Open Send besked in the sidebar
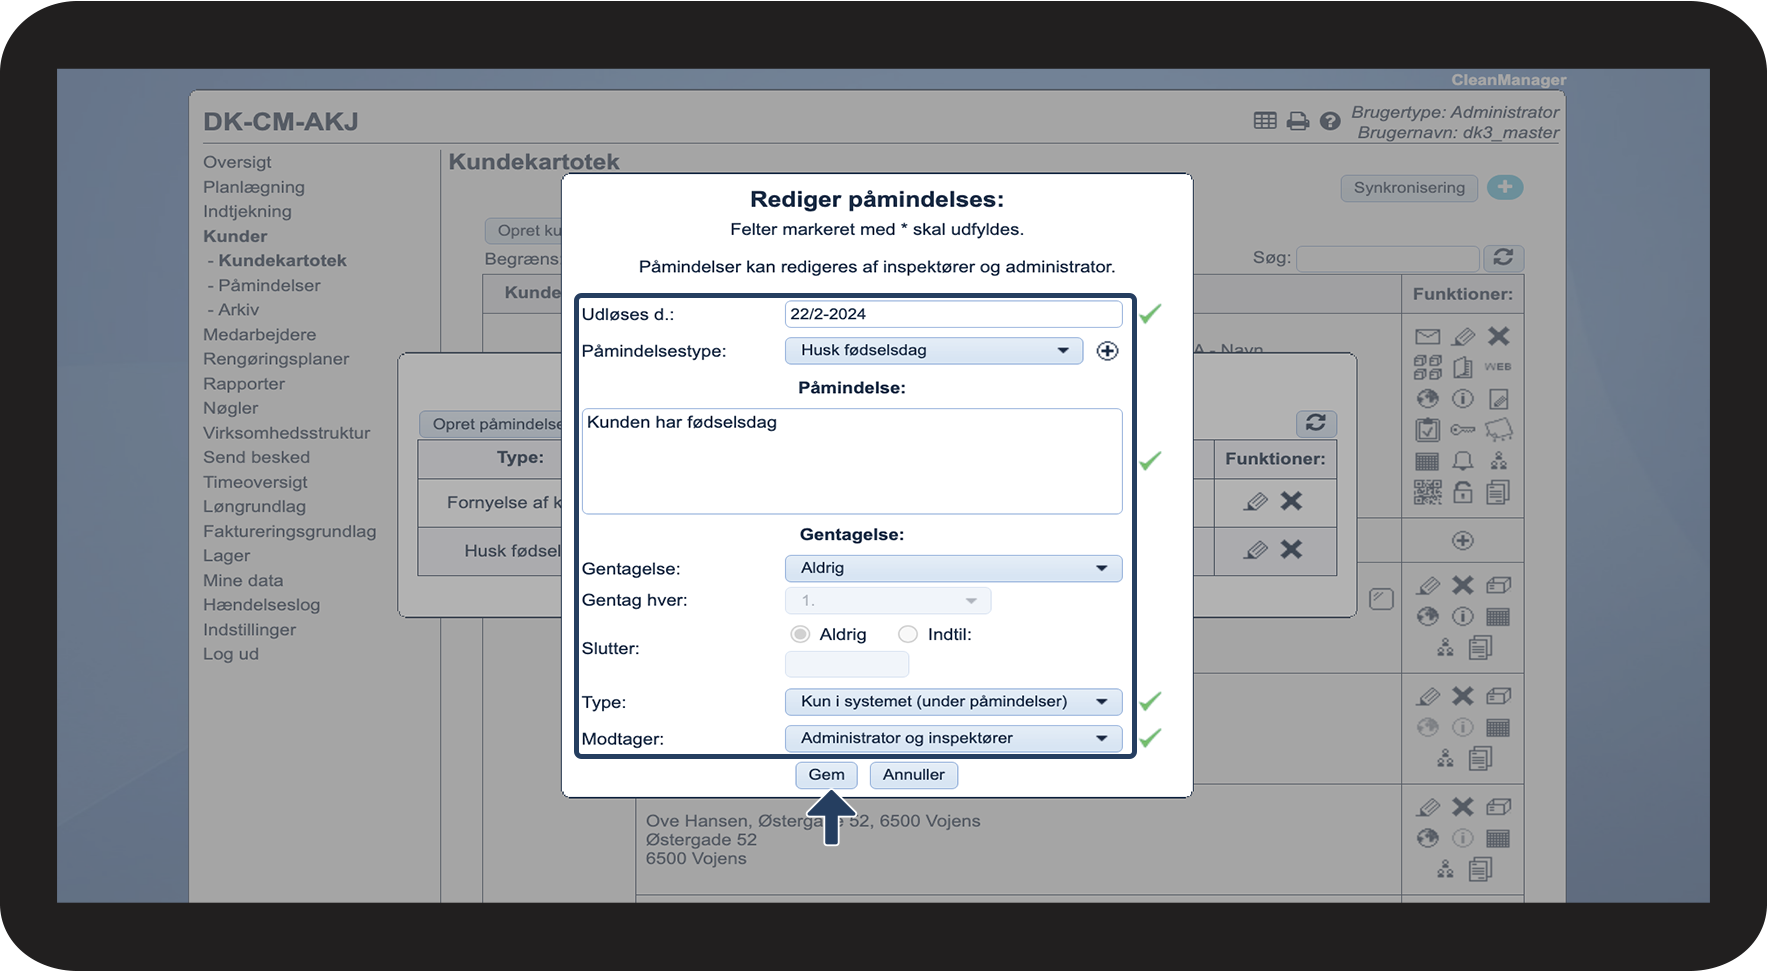 tap(256, 457)
